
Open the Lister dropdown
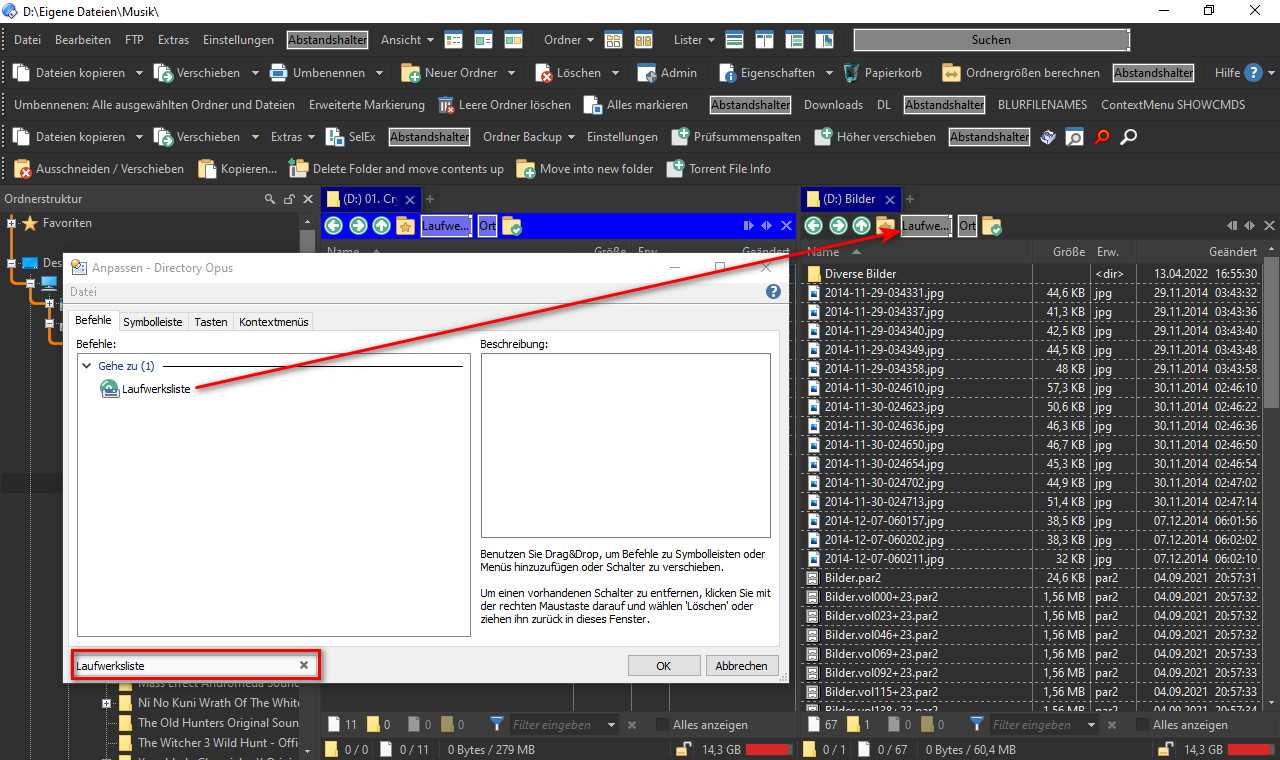(x=694, y=40)
